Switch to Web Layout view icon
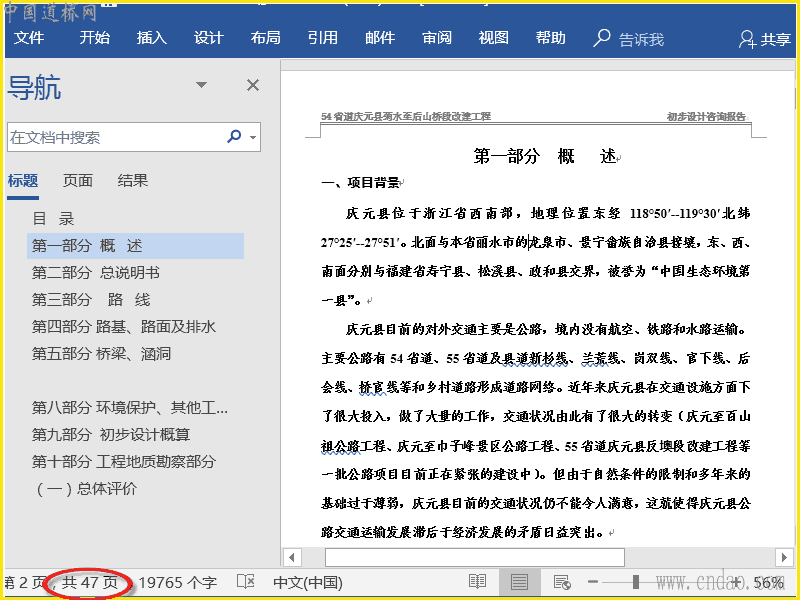Screen dimensions: 800x600 pyautogui.click(x=562, y=582)
